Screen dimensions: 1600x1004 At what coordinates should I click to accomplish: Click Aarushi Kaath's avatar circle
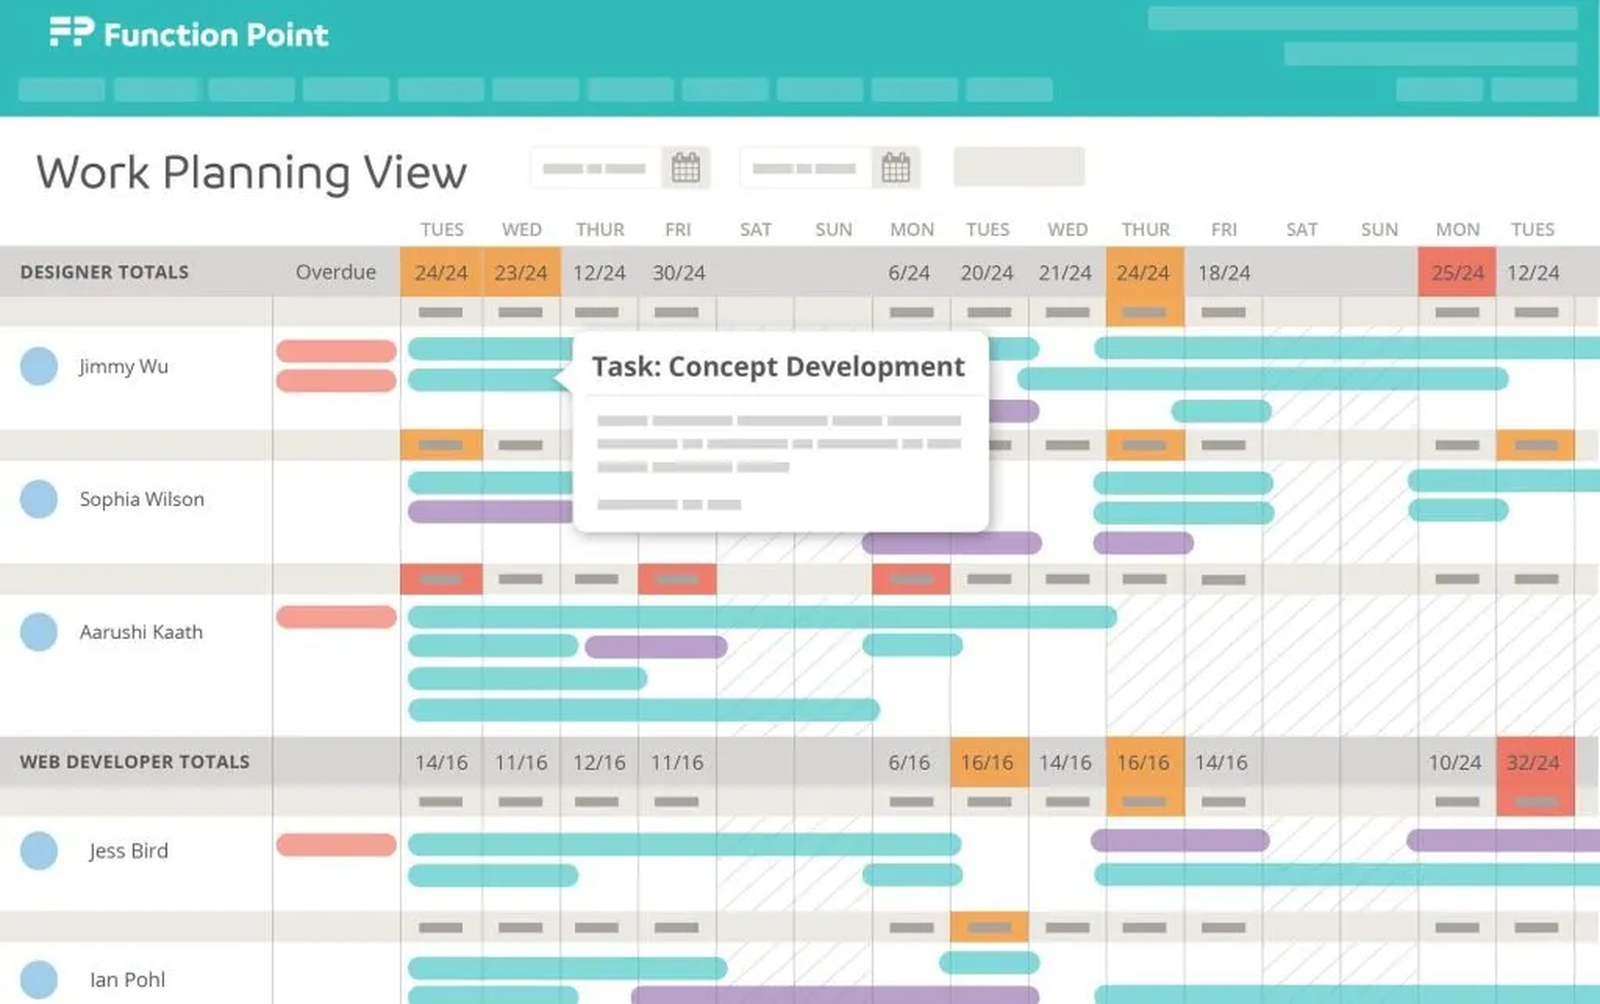coord(39,632)
